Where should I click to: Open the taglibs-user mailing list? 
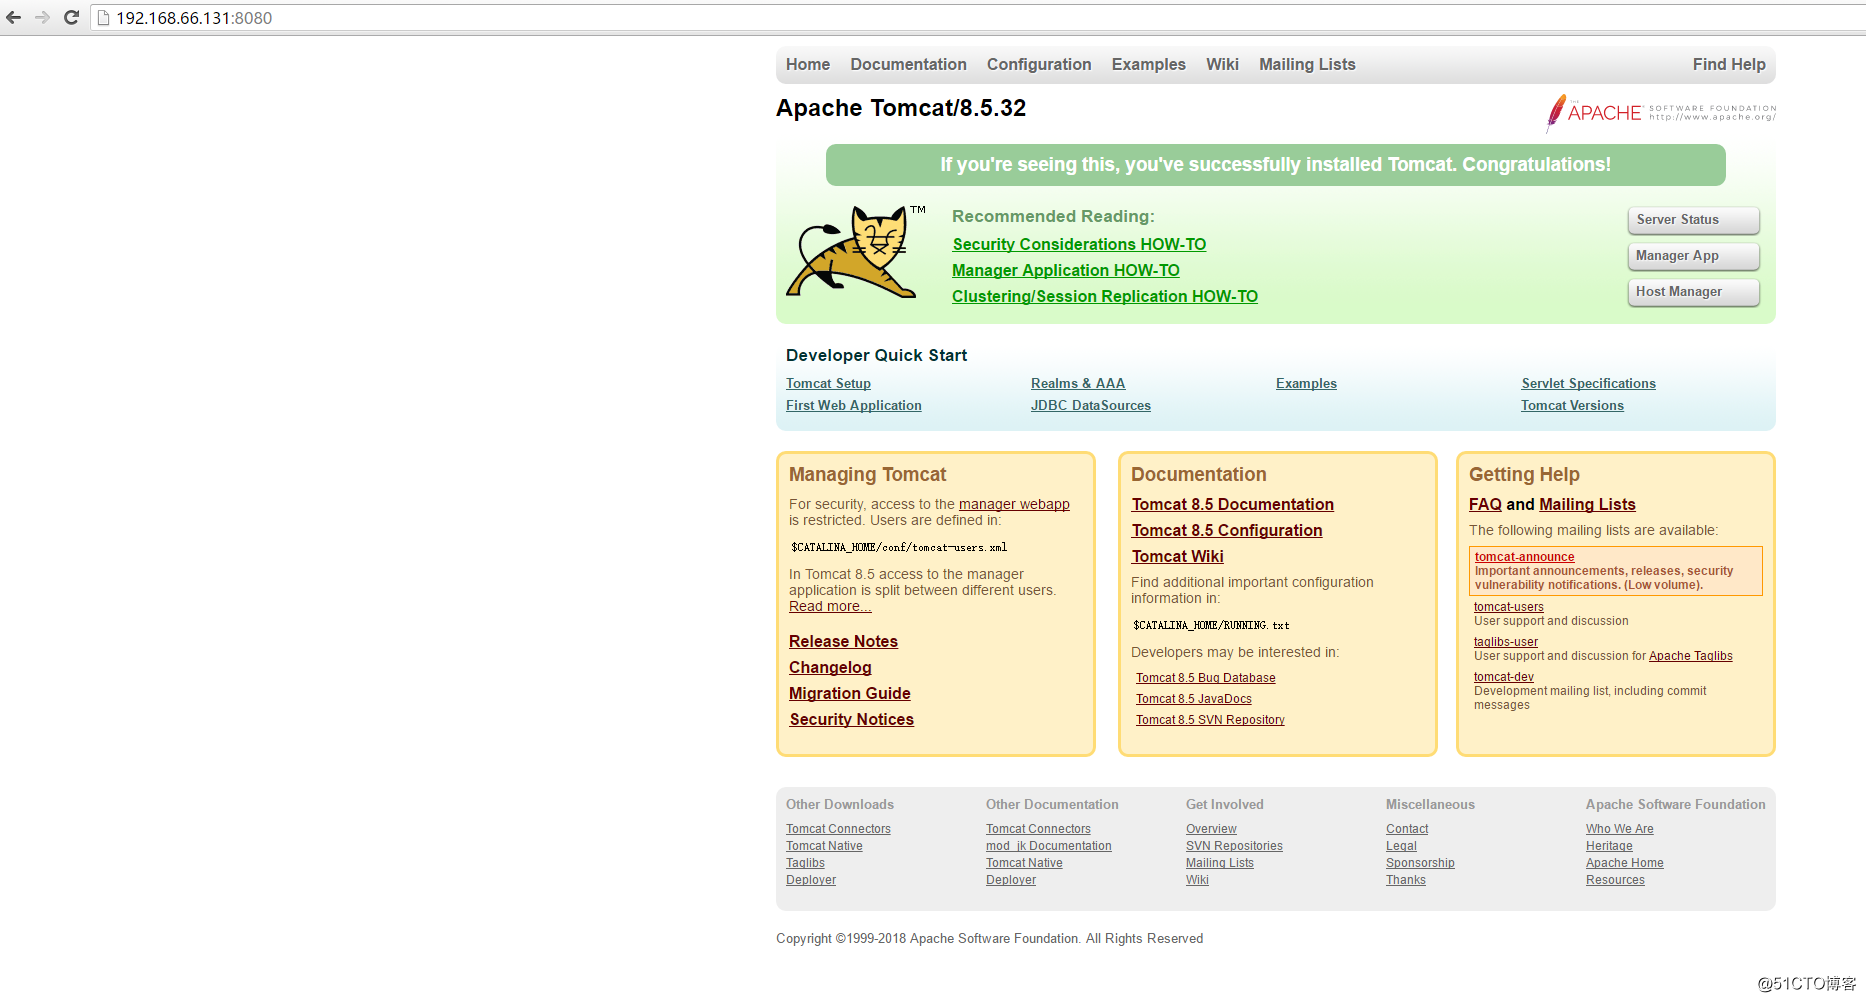1506,642
